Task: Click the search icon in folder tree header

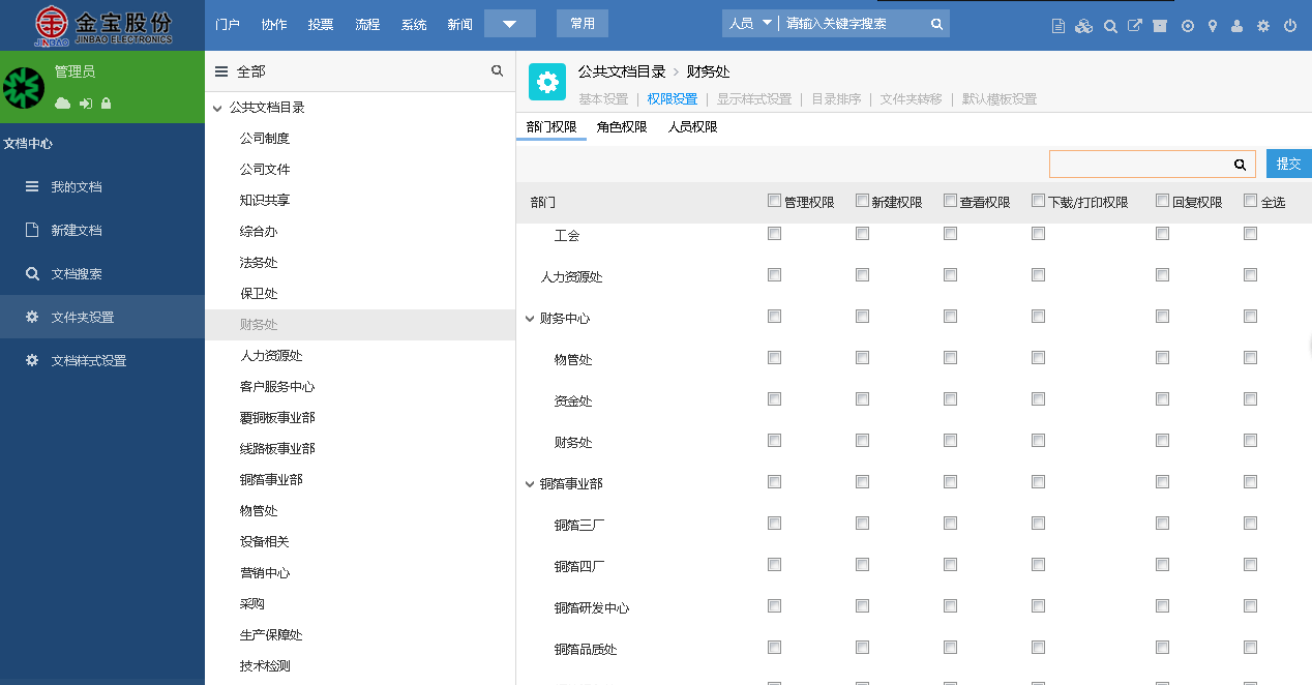Action: [497, 71]
